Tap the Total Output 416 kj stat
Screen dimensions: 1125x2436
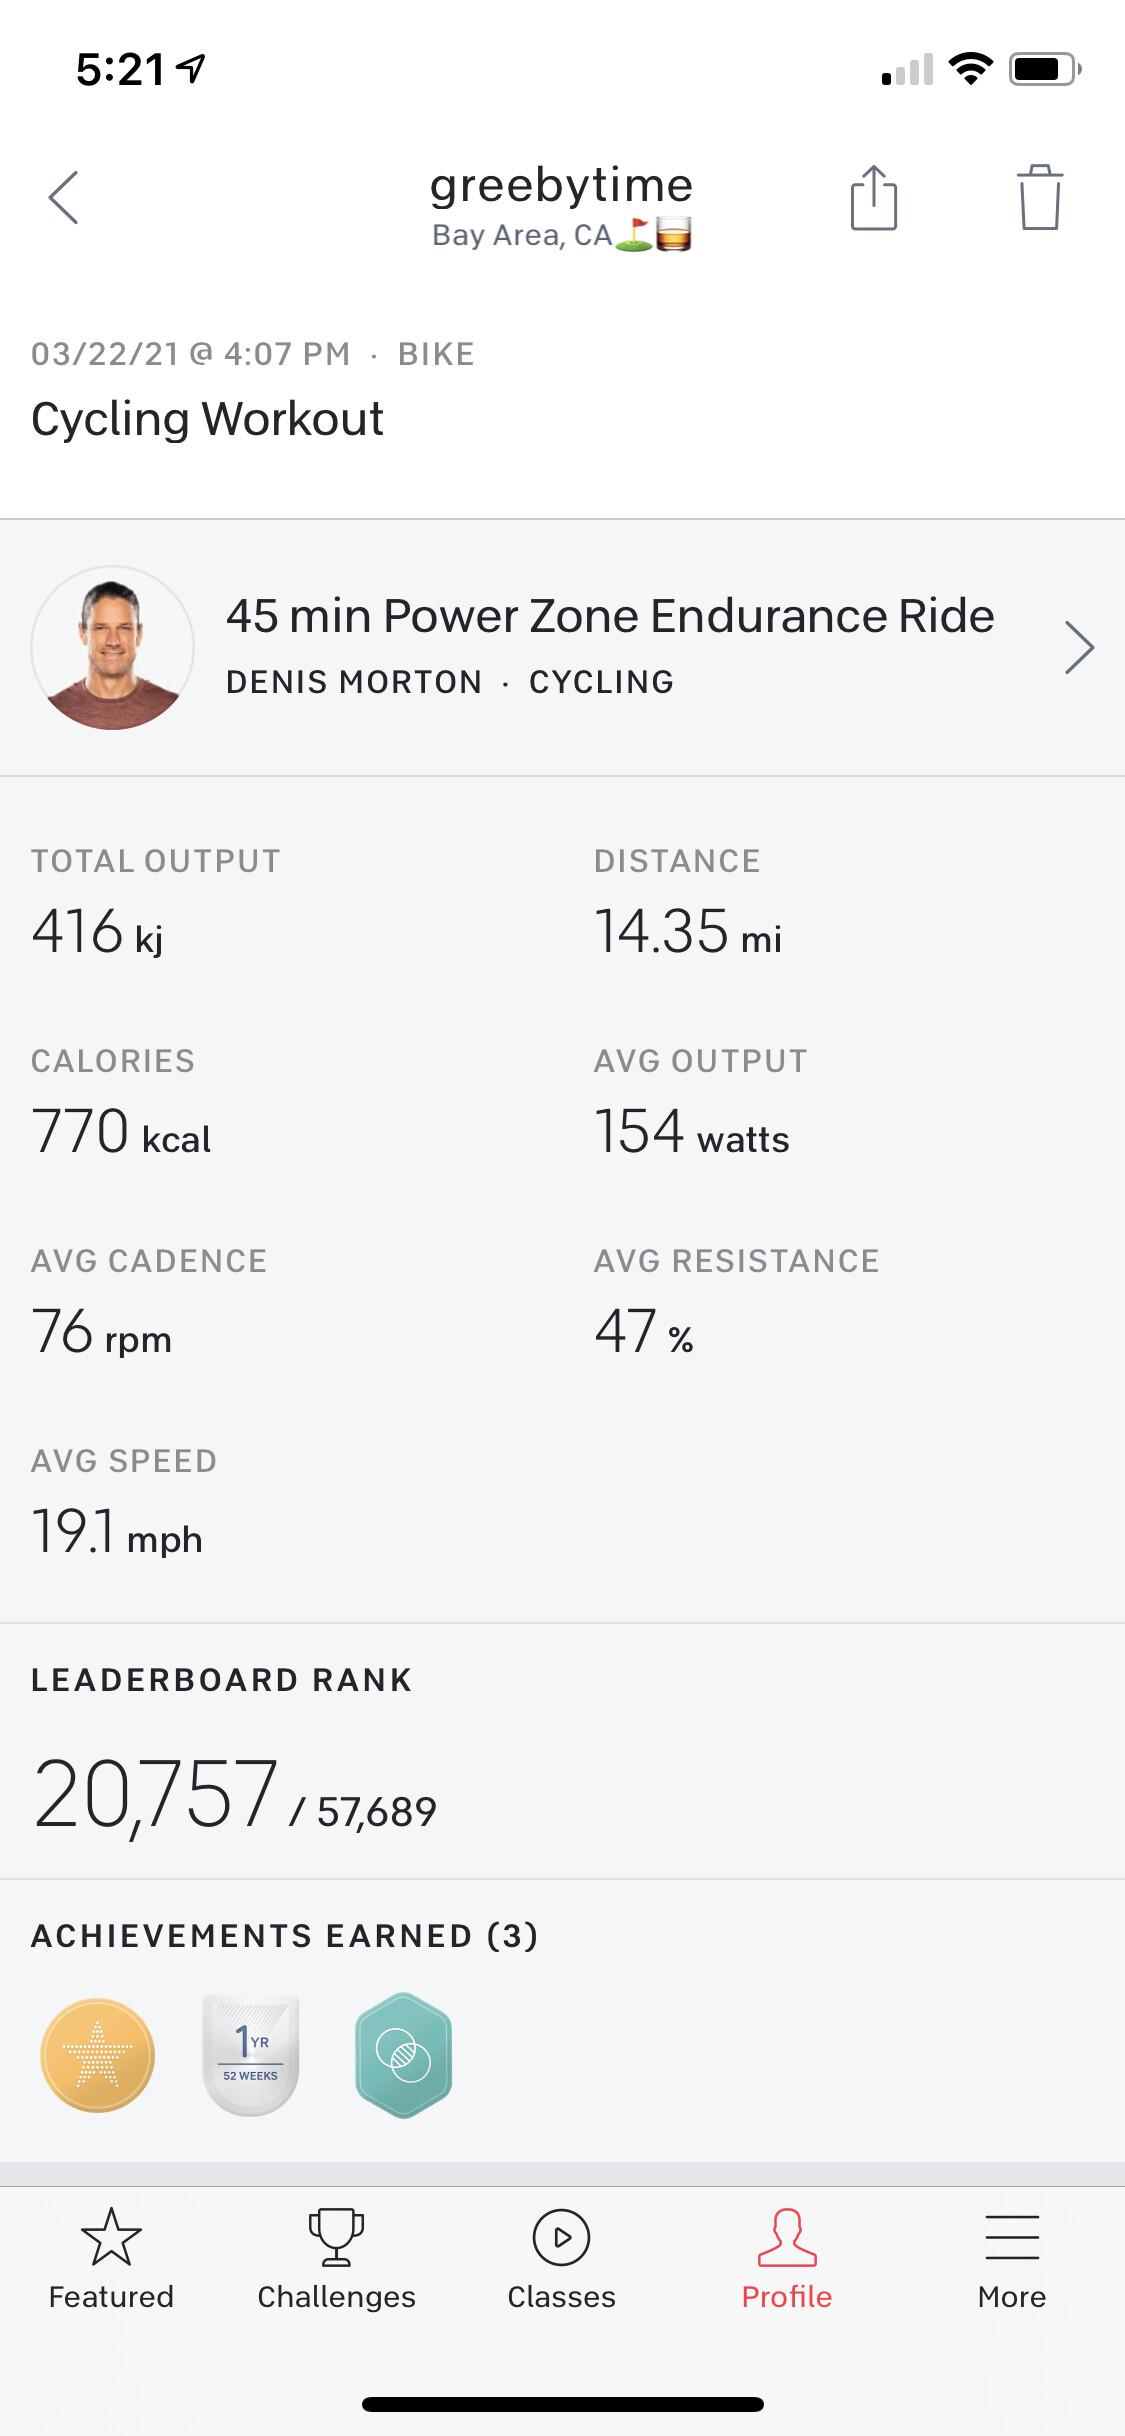97,931
